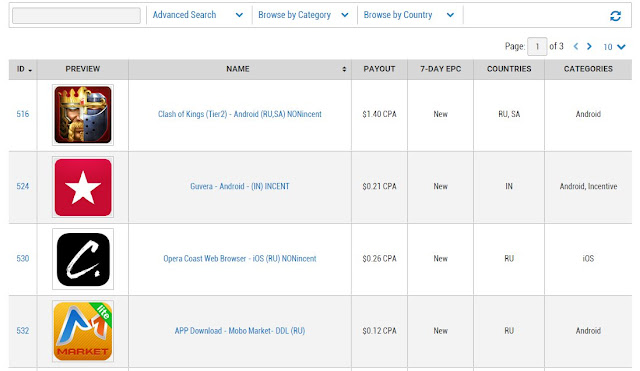Viewport: 640px width, 371px height.
Task: Open the Opera Coast Web Browser offer link
Action: pyautogui.click(x=240, y=259)
